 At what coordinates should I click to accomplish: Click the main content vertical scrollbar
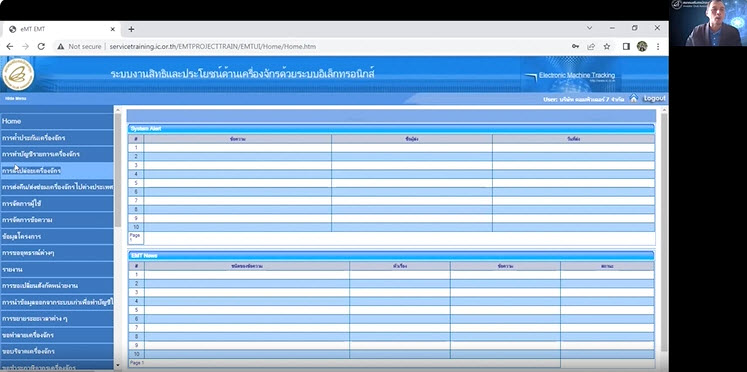coord(664,231)
